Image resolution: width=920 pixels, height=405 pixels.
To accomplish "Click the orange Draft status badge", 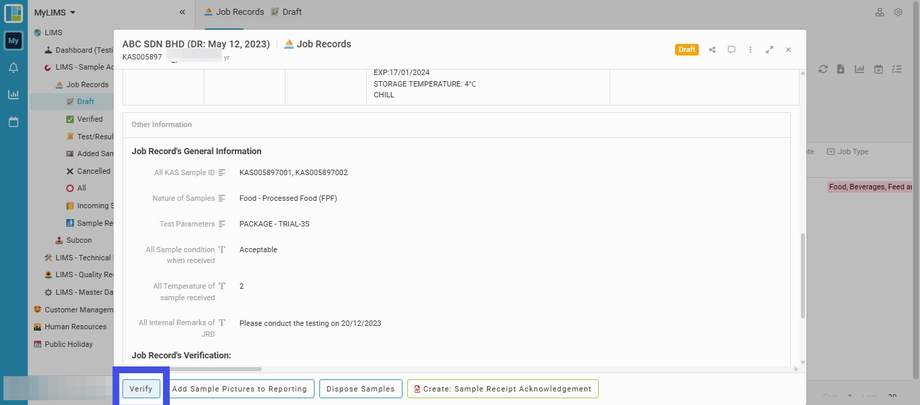I will pyautogui.click(x=687, y=50).
